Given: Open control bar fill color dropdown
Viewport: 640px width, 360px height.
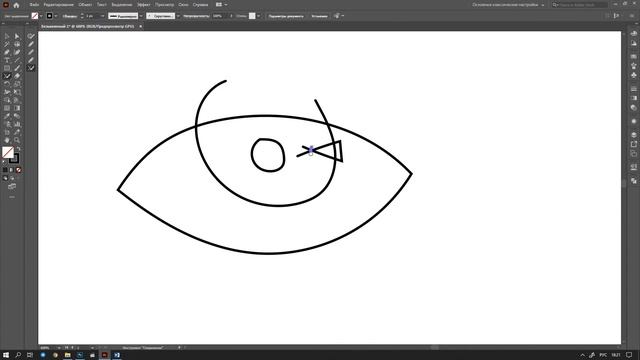Looking at the screenshot, I should pyautogui.click(x=41, y=16).
